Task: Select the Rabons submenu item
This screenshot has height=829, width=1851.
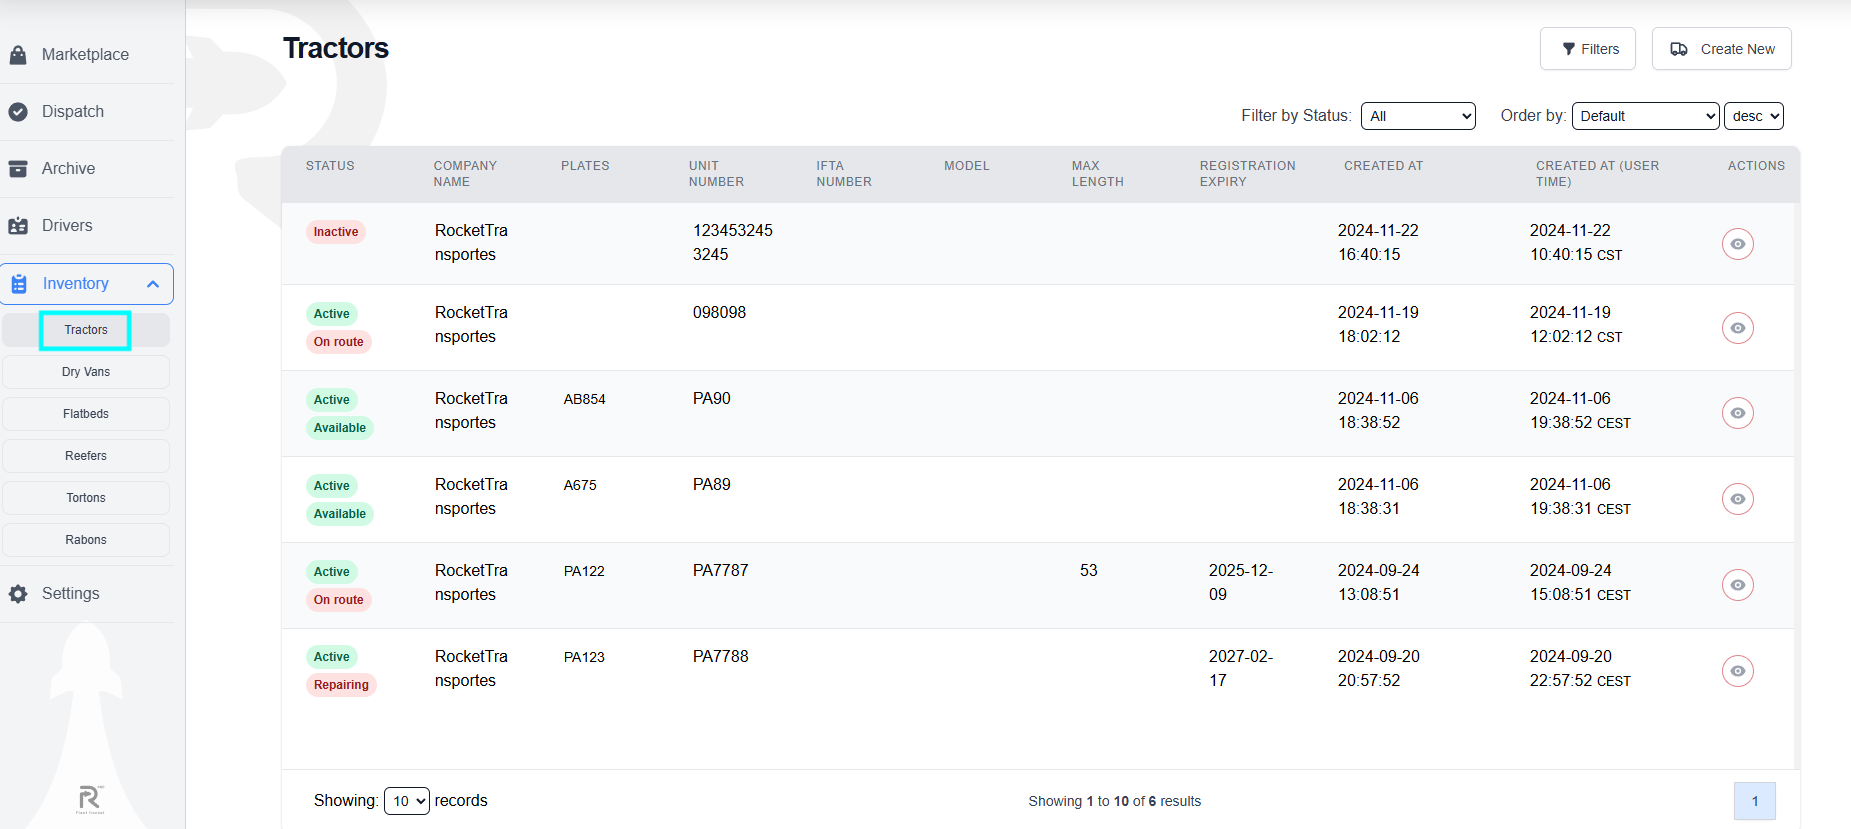Action: (x=86, y=540)
